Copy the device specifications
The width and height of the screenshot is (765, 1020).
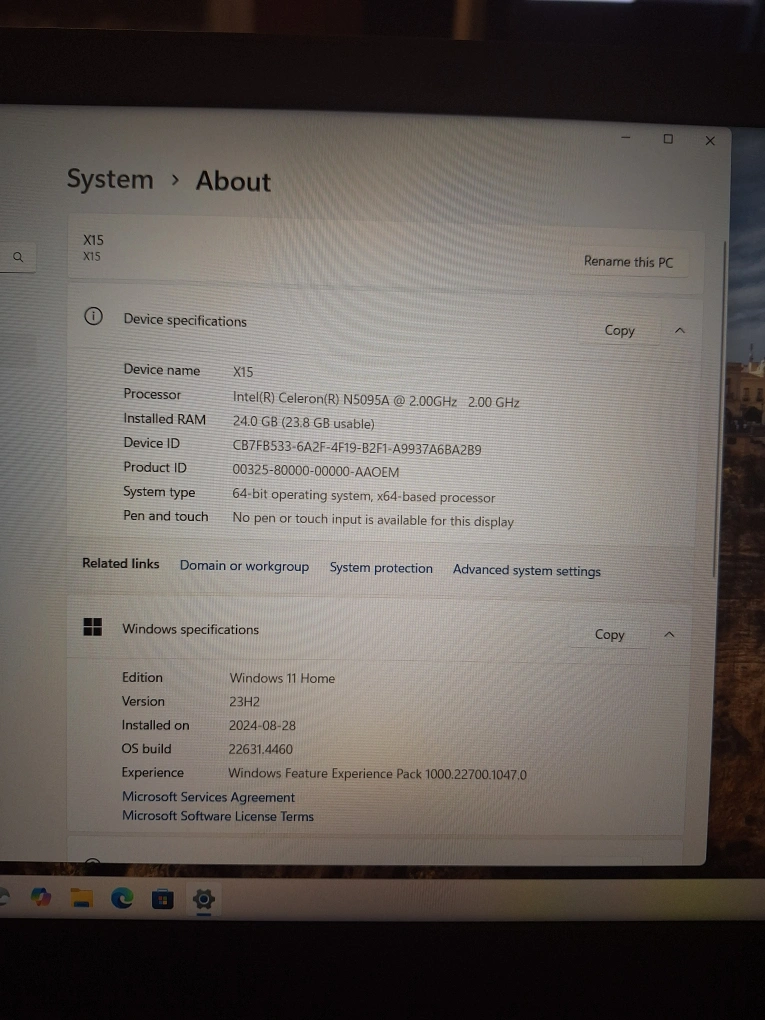tap(619, 330)
